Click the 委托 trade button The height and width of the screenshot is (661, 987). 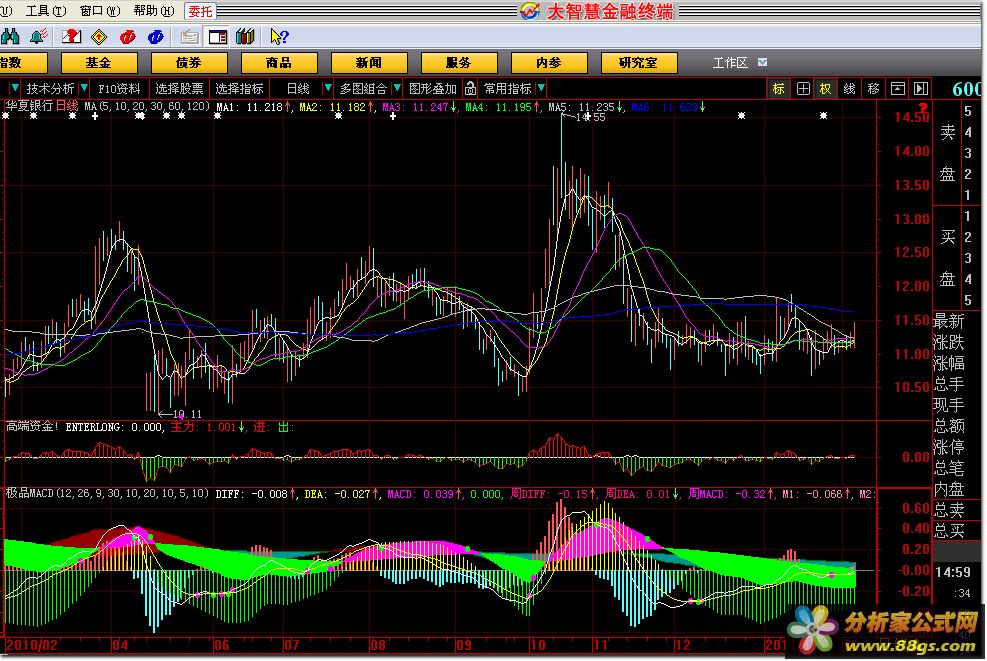tap(200, 11)
